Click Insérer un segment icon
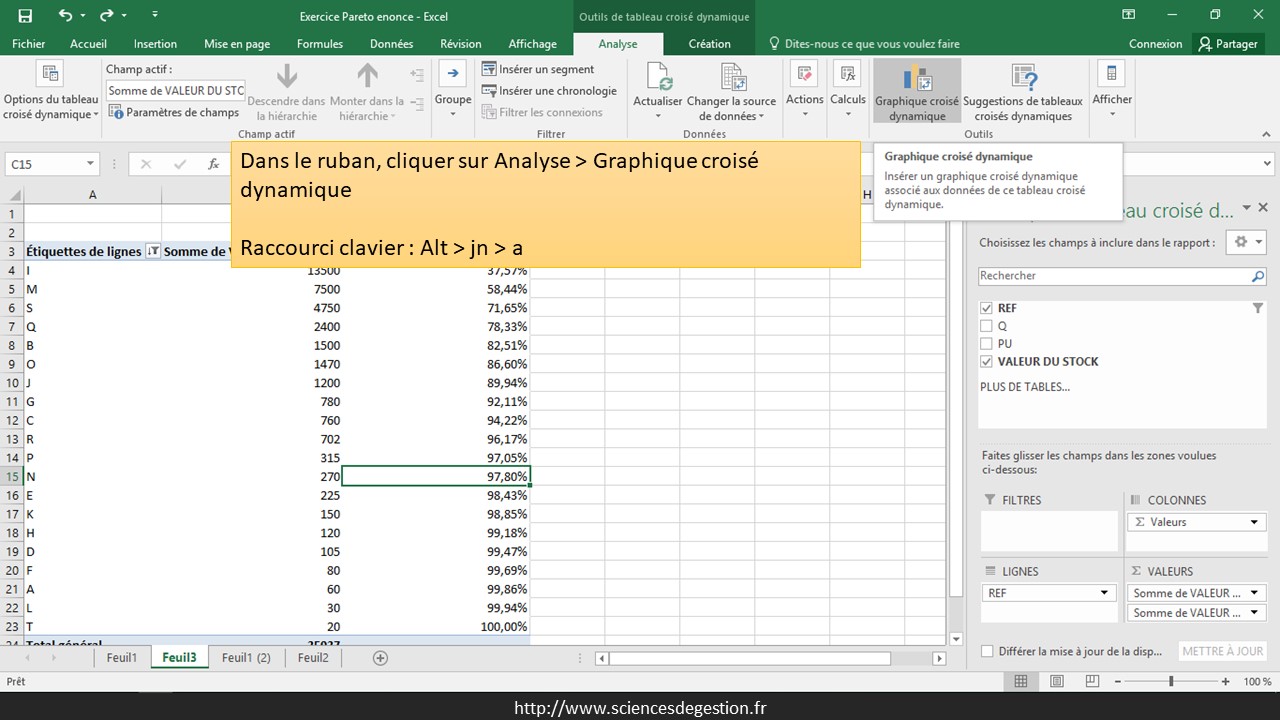The width and height of the screenshot is (1280, 720). point(489,69)
